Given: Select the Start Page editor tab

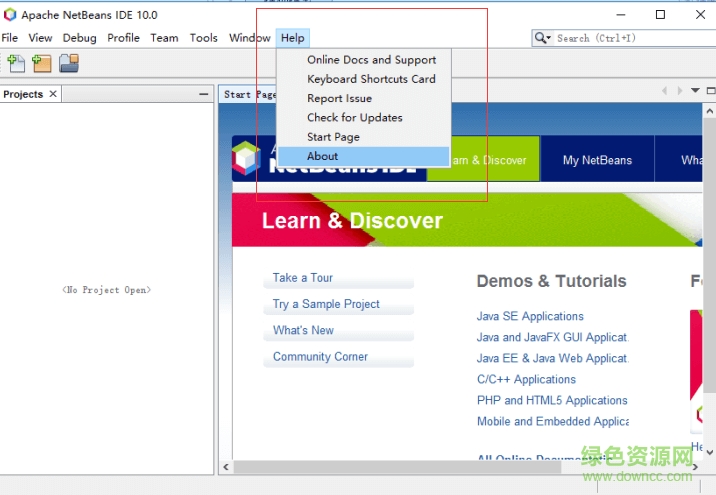Looking at the screenshot, I should 249,94.
